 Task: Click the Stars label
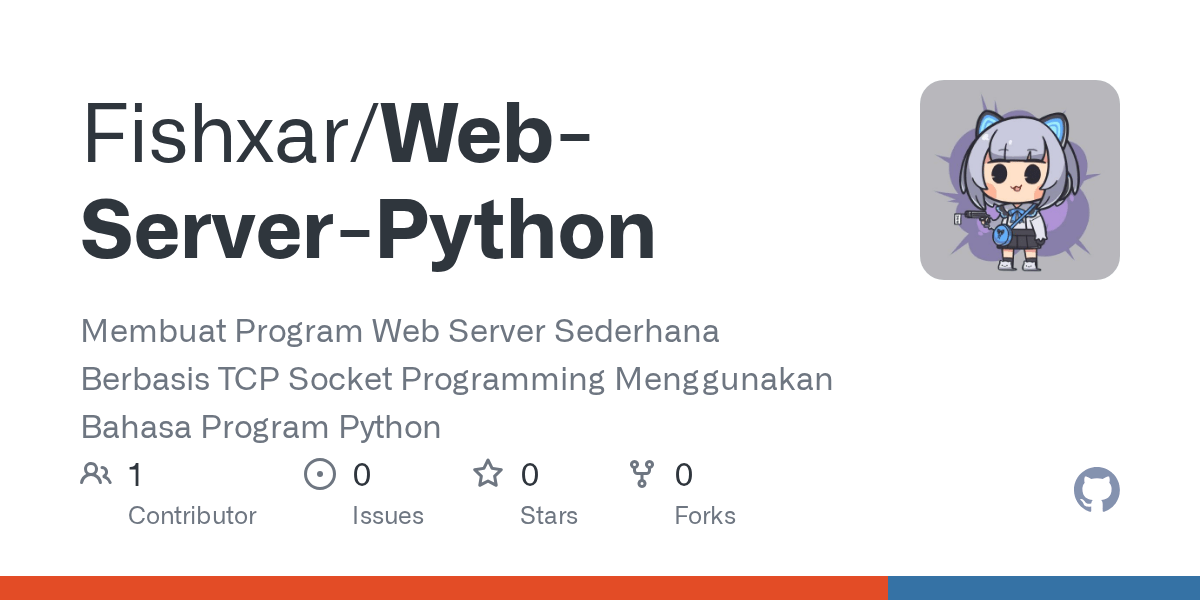(549, 516)
